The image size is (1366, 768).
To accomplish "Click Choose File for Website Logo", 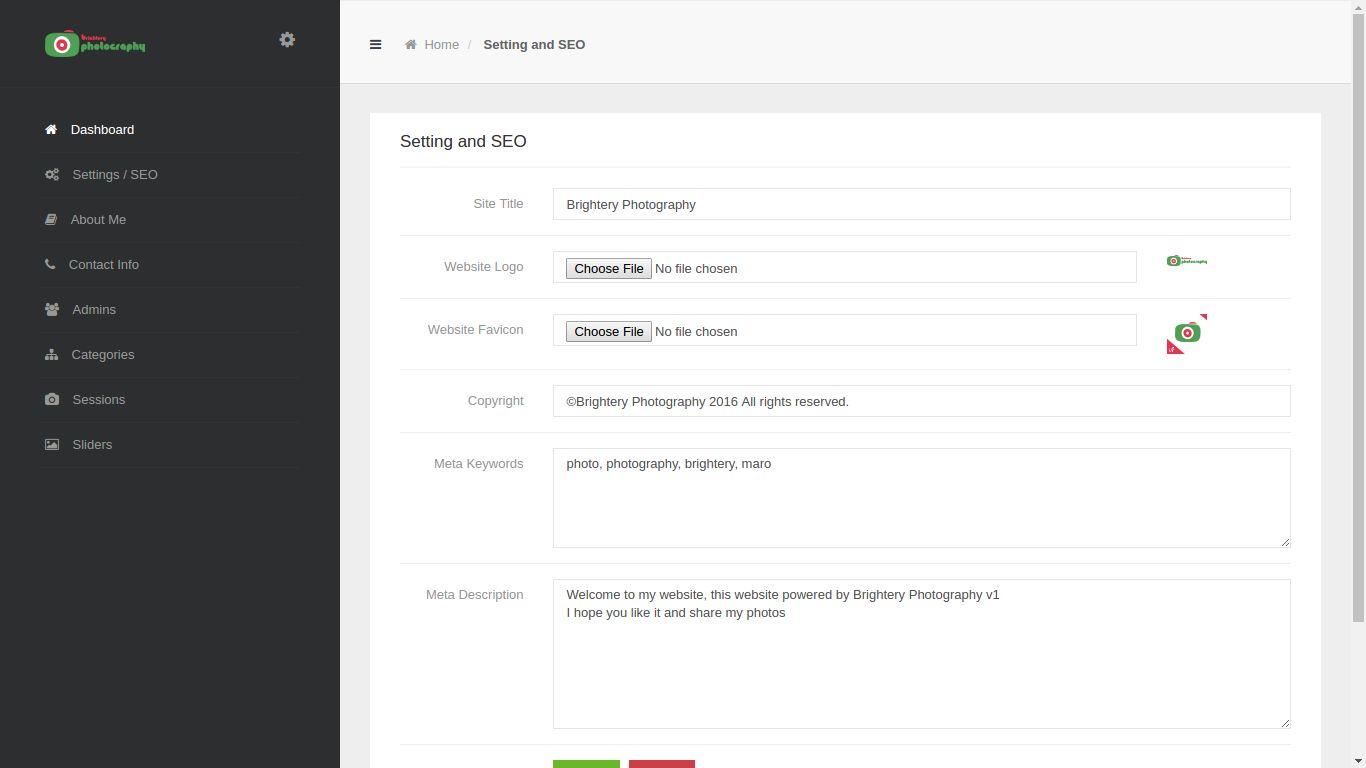I will click(x=608, y=268).
